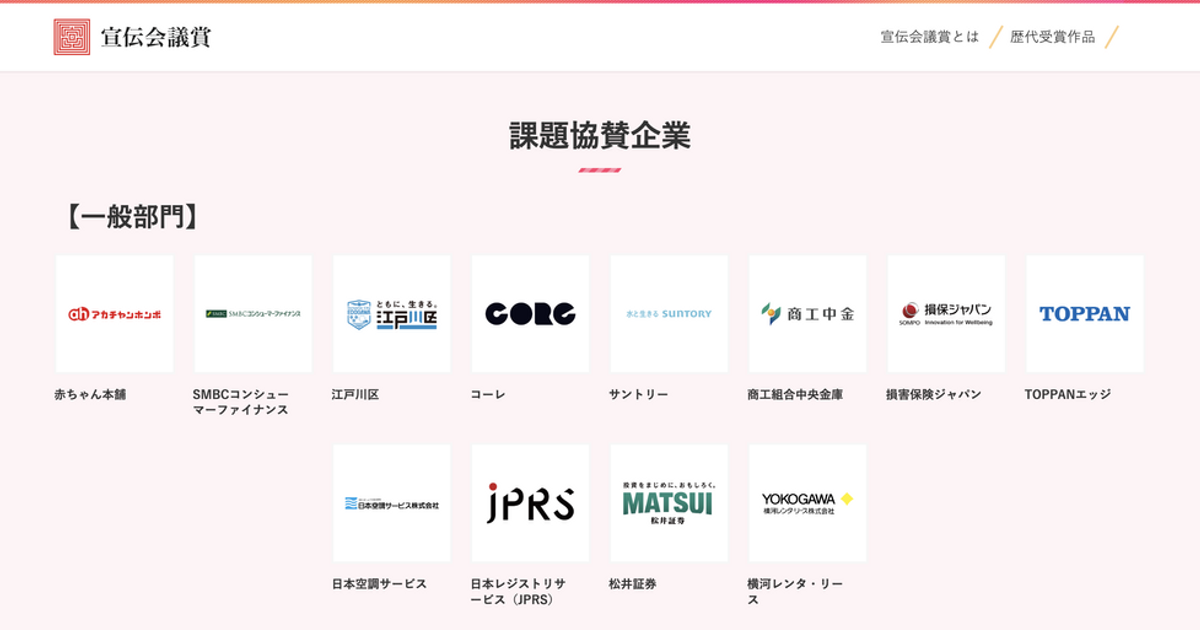Select the 江戸川区 caption text
The width and height of the screenshot is (1200, 630).
pyautogui.click(x=356, y=395)
